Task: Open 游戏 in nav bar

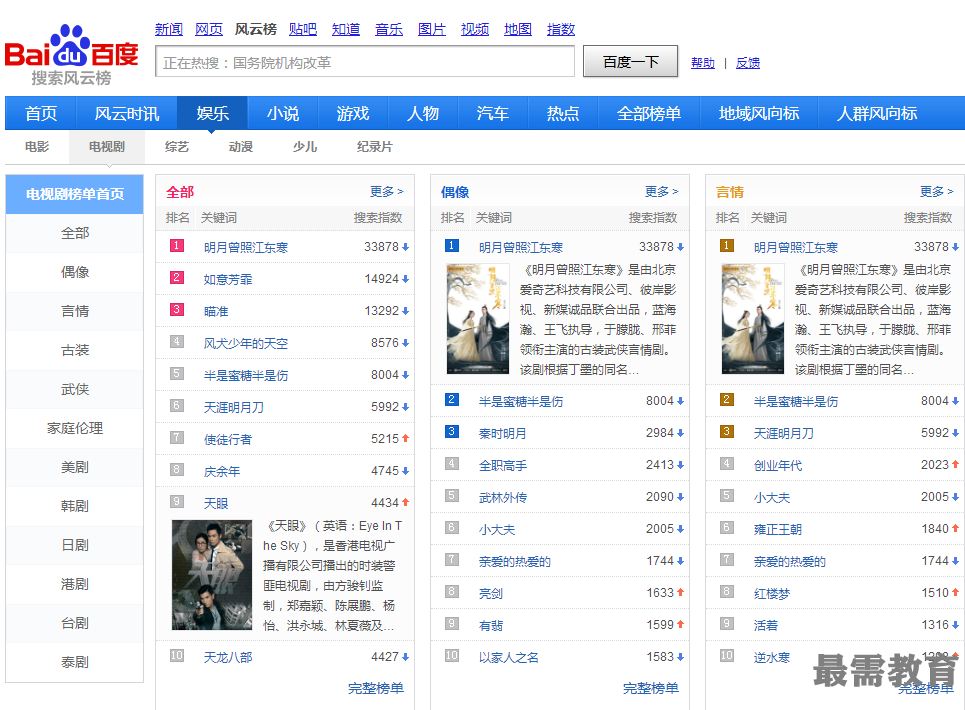Action: (x=353, y=113)
